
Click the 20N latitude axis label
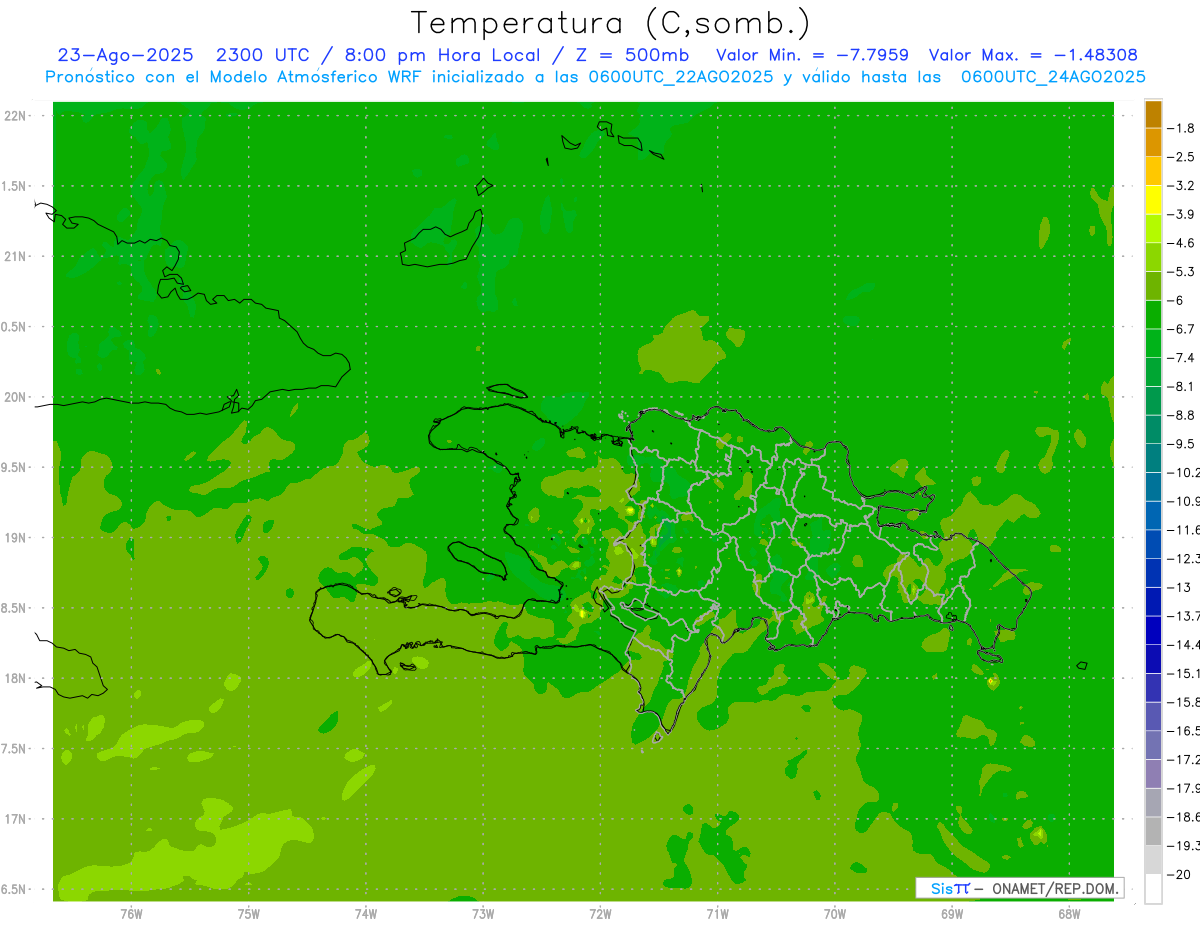17,397
